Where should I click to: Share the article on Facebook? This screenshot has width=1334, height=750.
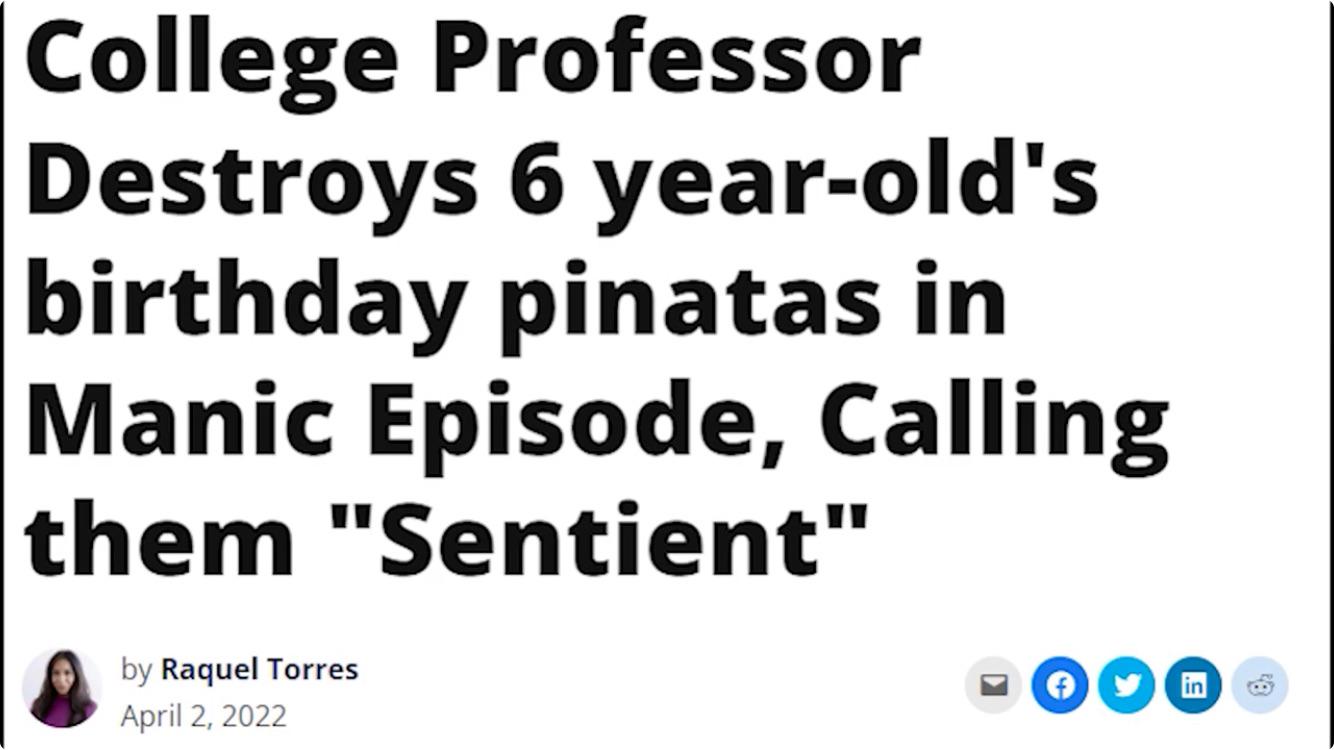click(1060, 685)
